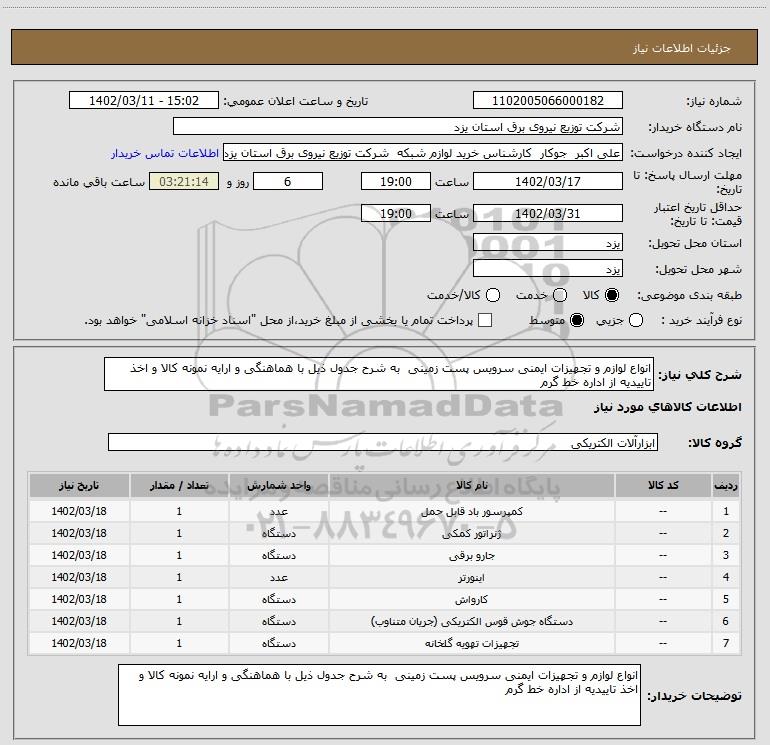Click the response deadline date 1402/03/17

tap(548, 182)
